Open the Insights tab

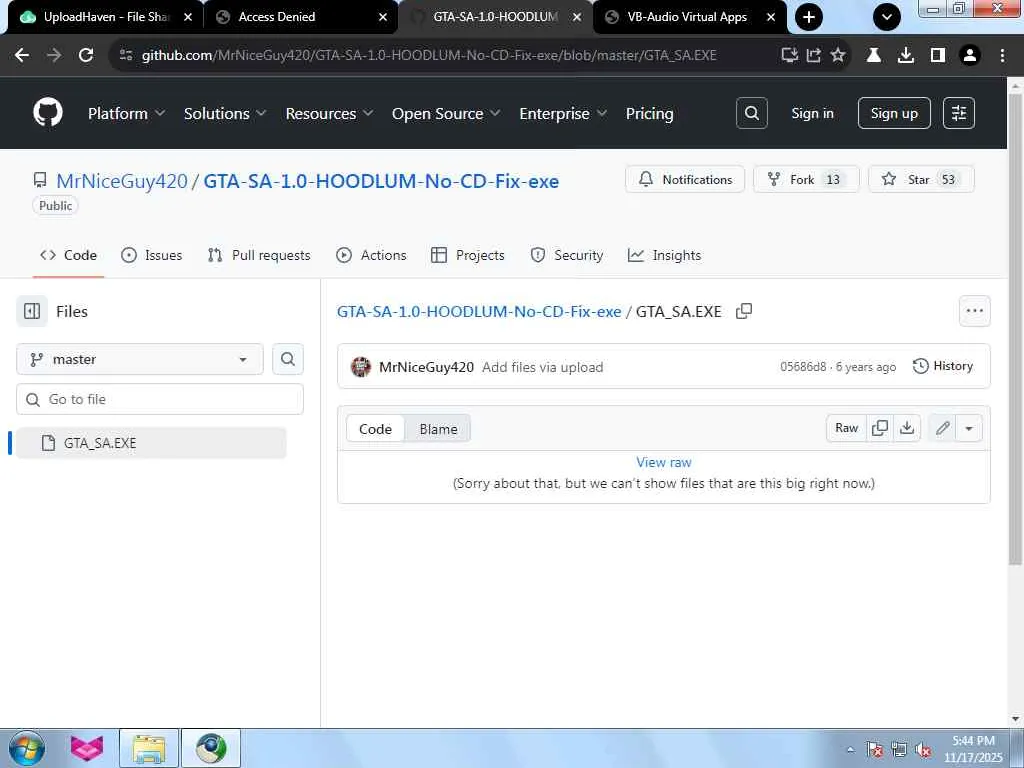coord(664,255)
